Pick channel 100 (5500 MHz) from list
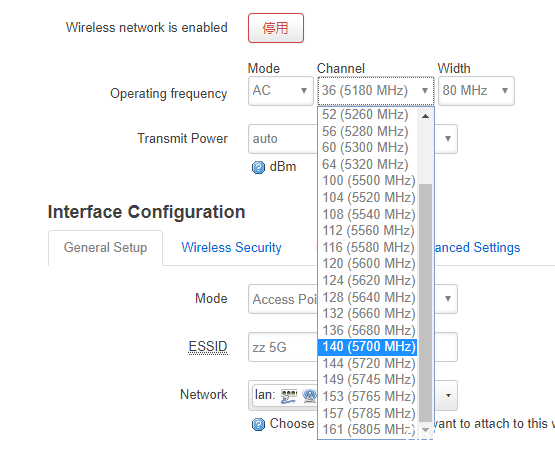 point(367,181)
